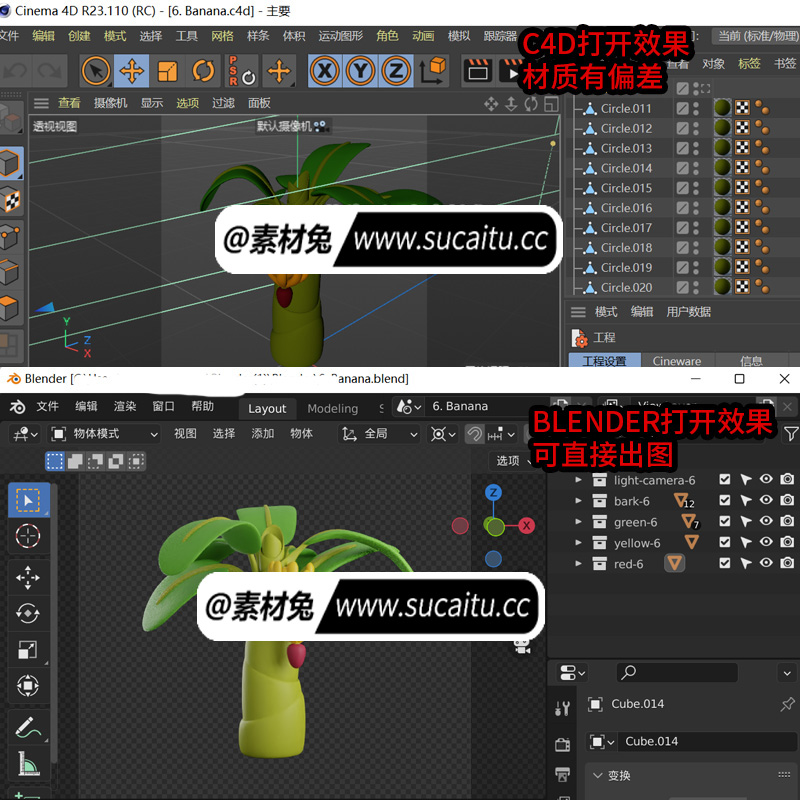The height and width of the screenshot is (800, 800).
Task: Open the Cinema 4D layout dropdown 当前(标准/物理)
Action: pyautogui.click(x=757, y=36)
